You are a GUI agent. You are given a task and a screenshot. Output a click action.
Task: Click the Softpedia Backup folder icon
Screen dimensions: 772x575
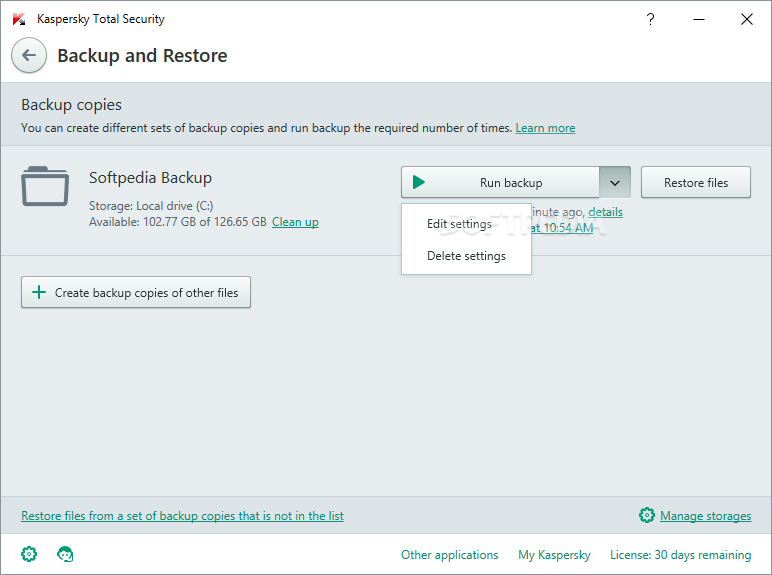click(x=45, y=187)
